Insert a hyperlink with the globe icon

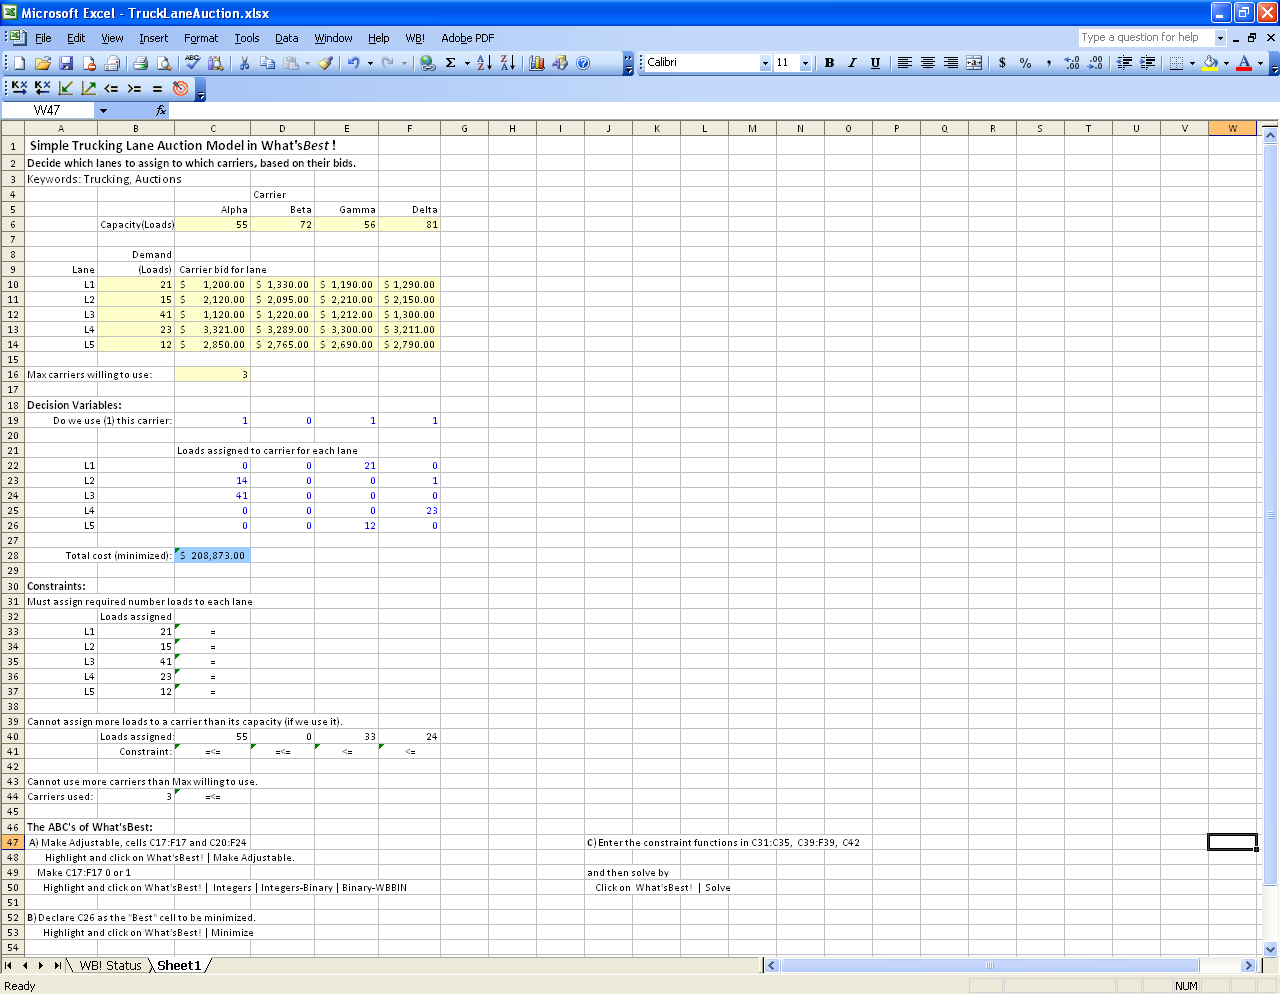click(x=427, y=63)
